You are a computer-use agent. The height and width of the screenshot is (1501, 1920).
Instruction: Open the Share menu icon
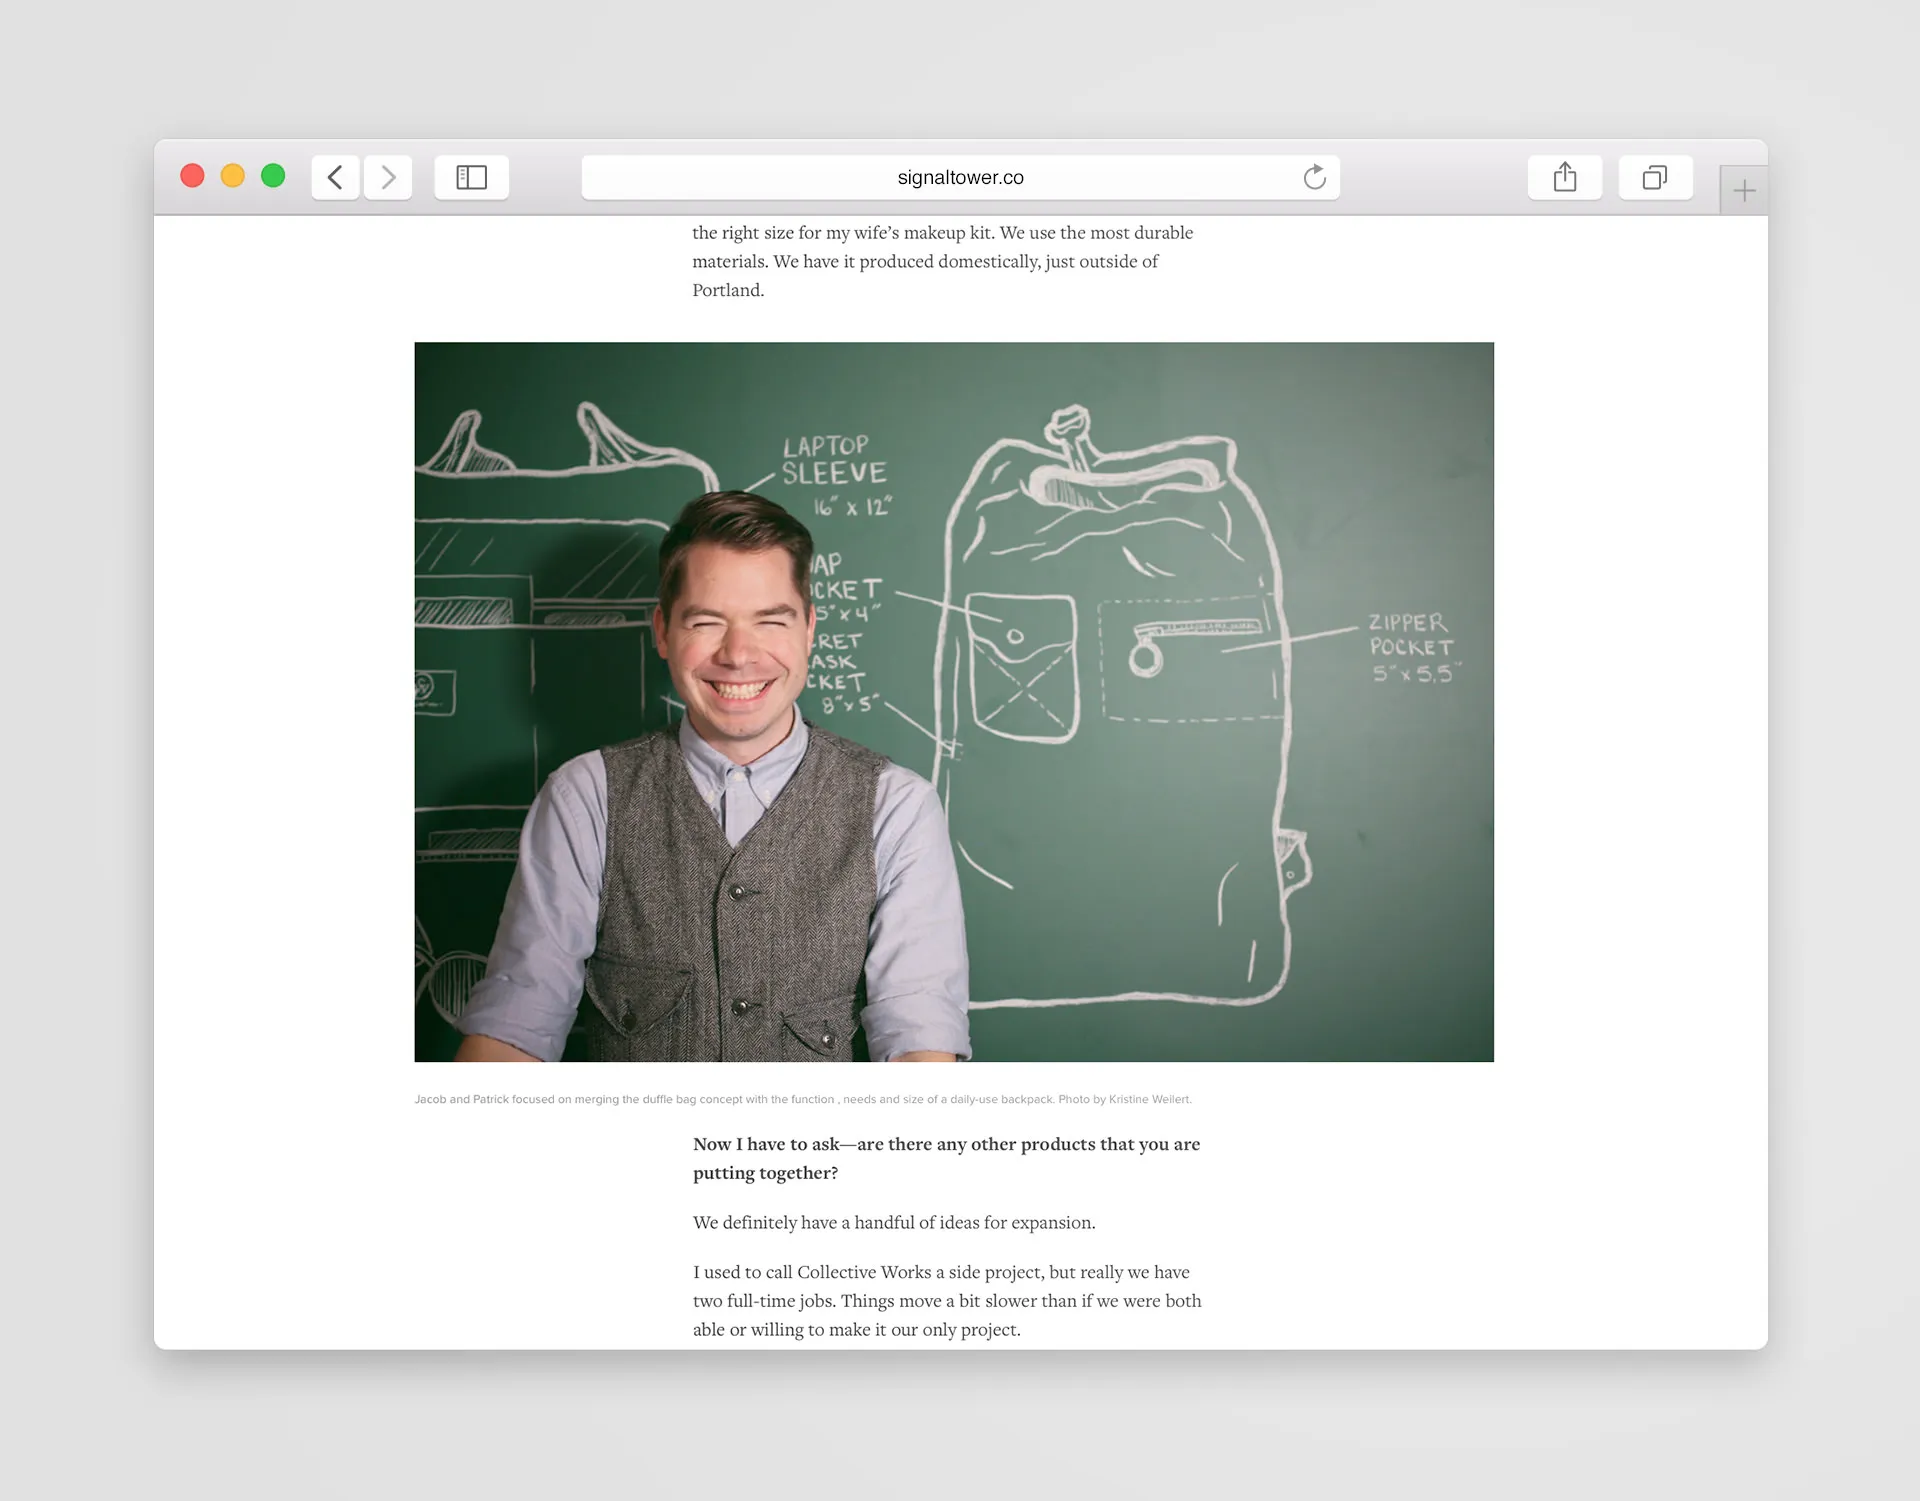point(1564,178)
